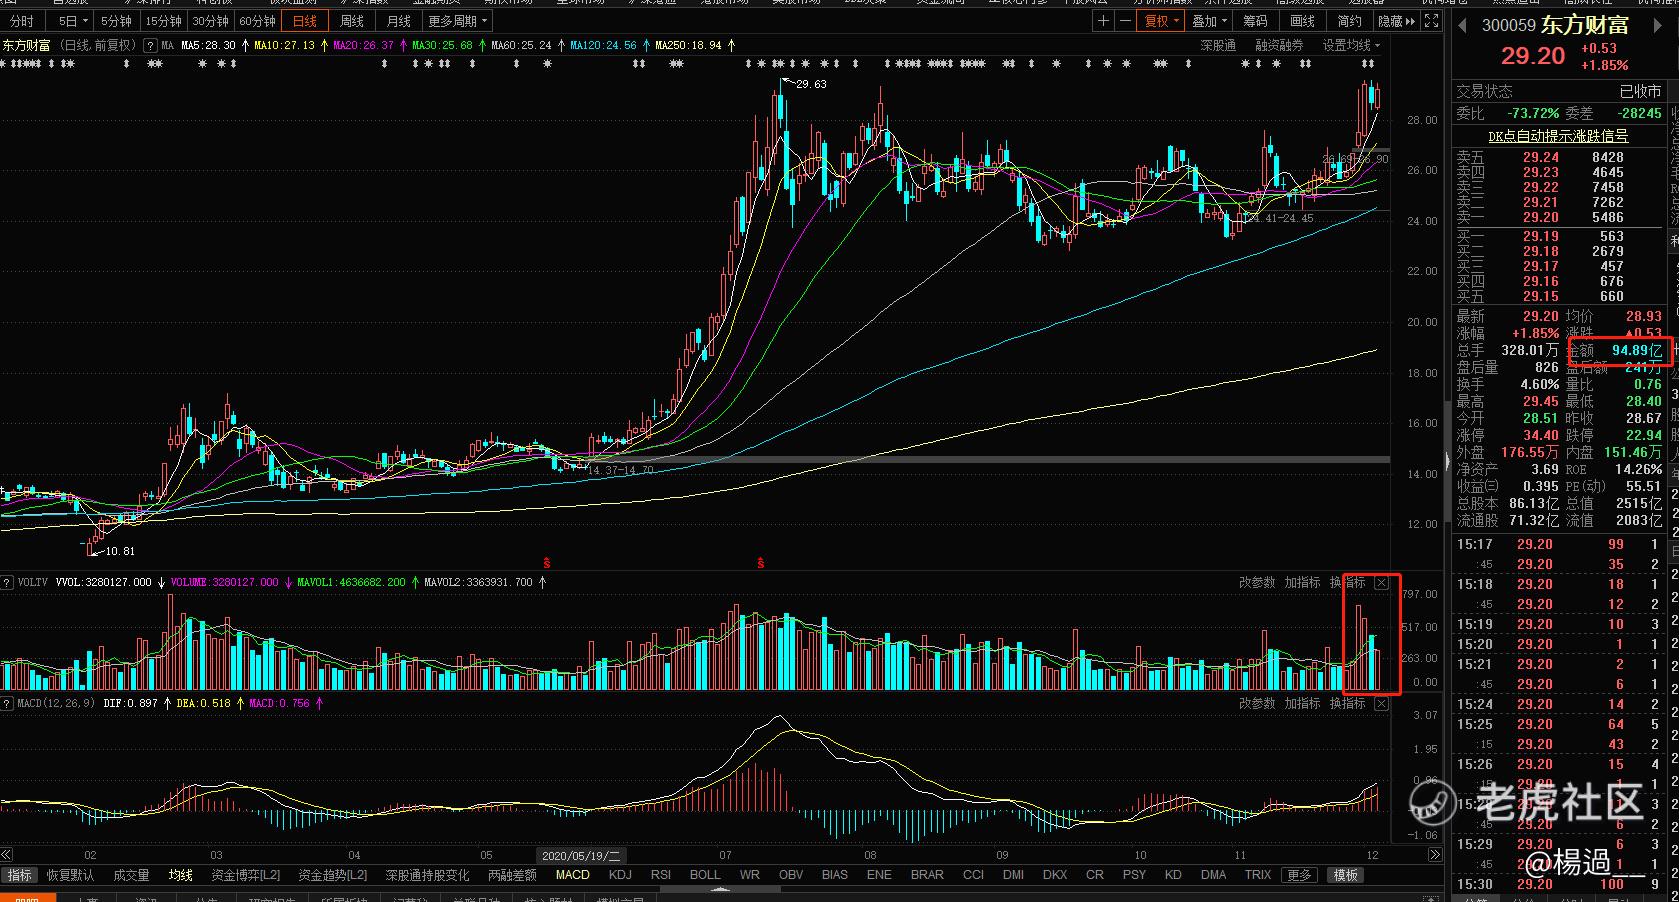Switch indicator to KDJ
Viewport: 1679px width, 902px height.
pyautogui.click(x=620, y=875)
